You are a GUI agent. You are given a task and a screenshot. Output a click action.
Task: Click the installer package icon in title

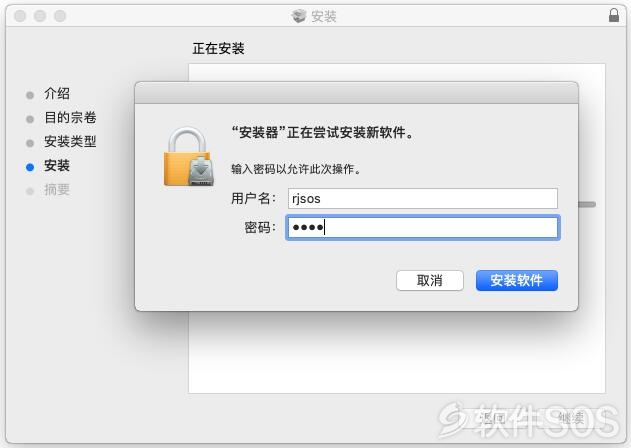299,16
